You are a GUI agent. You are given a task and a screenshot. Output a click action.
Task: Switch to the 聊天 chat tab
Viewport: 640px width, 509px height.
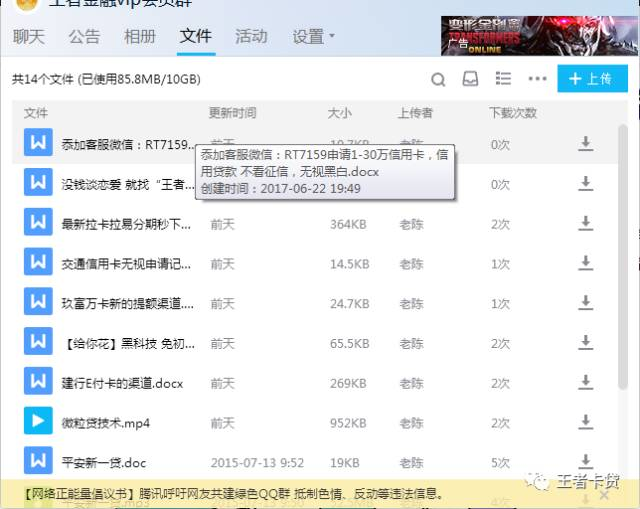coord(29,37)
